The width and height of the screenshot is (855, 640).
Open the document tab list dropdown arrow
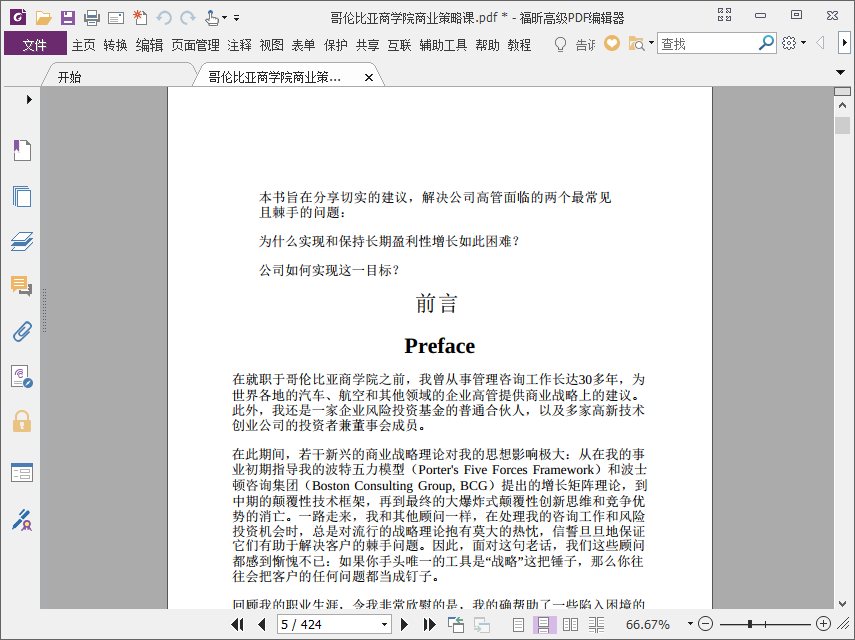[841, 72]
